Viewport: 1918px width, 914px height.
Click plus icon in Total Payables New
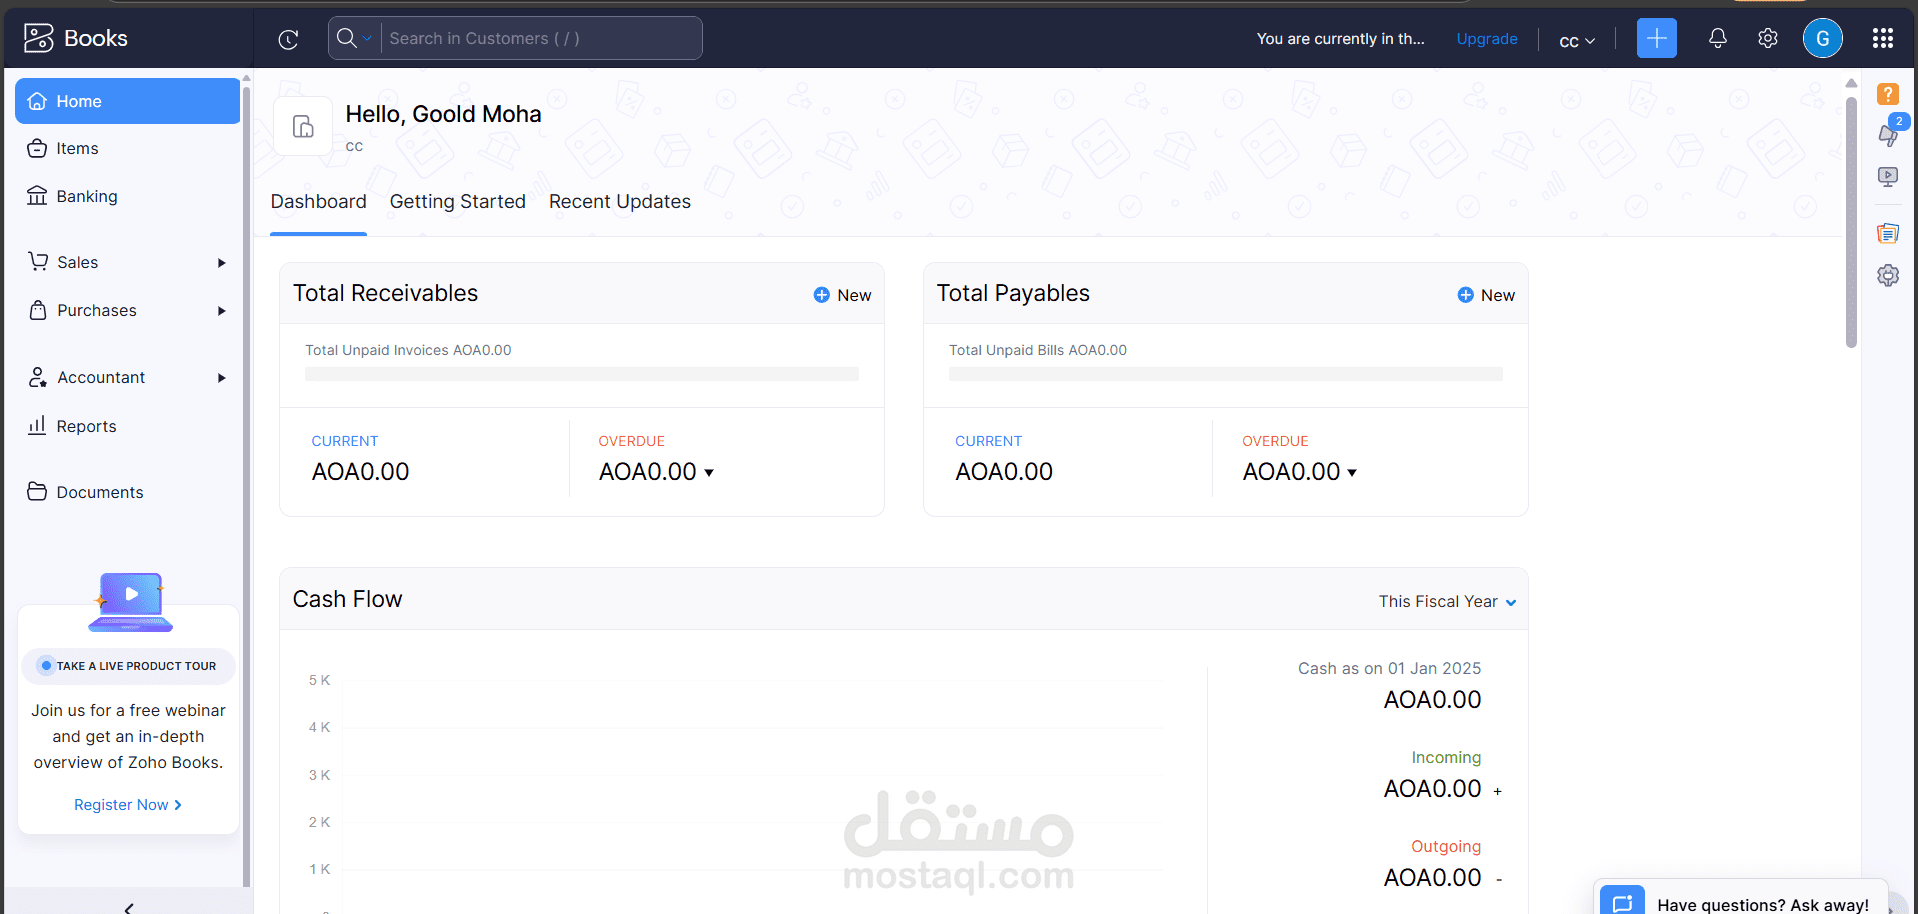1465,295
